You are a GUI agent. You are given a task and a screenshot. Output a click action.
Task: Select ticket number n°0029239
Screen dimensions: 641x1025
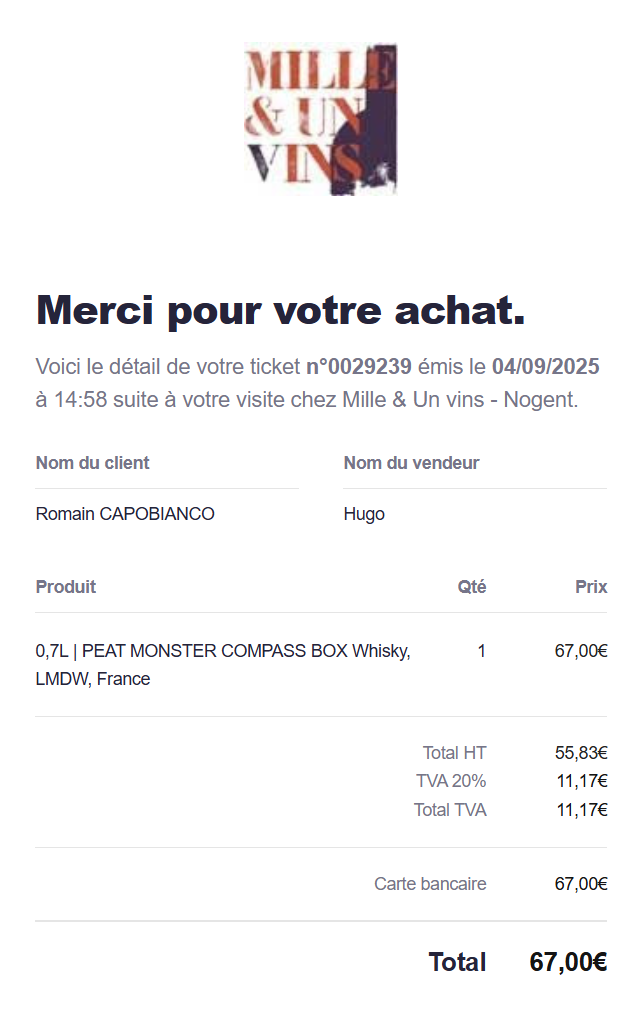(359, 367)
